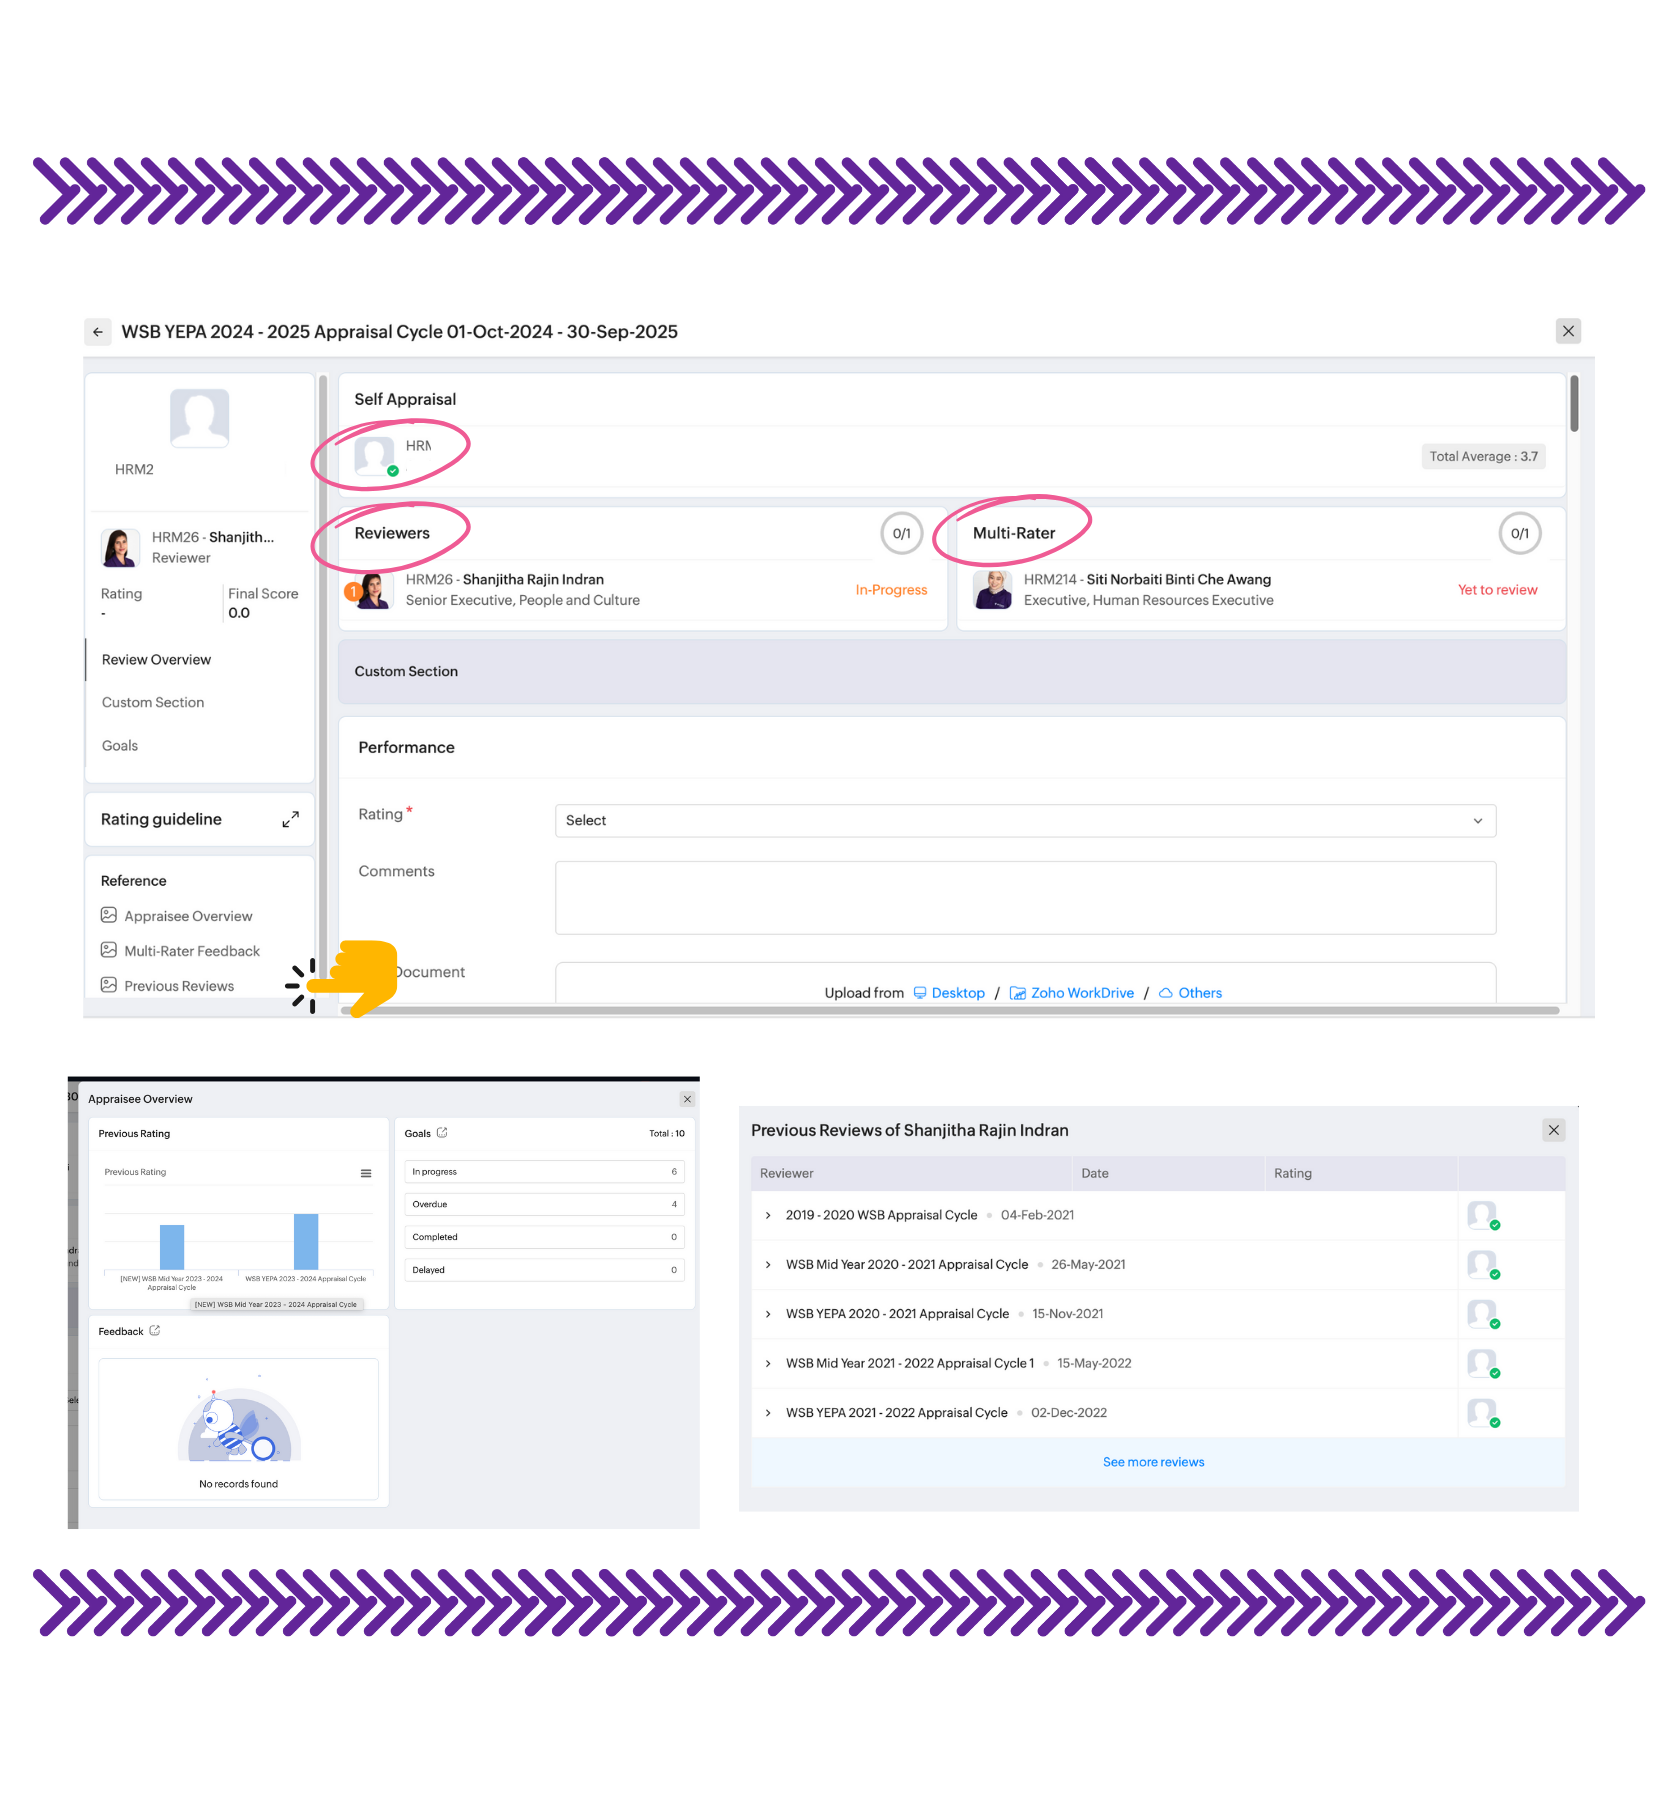
Task: Open the Performance Rating Select dropdown
Action: tap(1024, 821)
